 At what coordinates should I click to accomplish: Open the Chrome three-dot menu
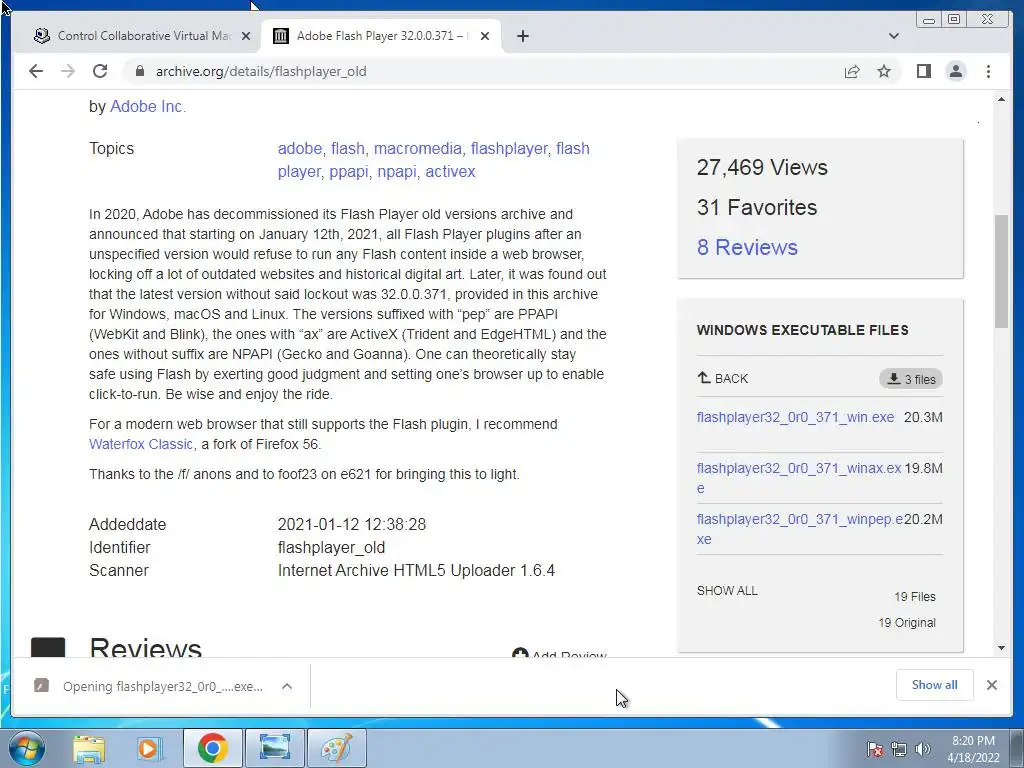pos(988,71)
